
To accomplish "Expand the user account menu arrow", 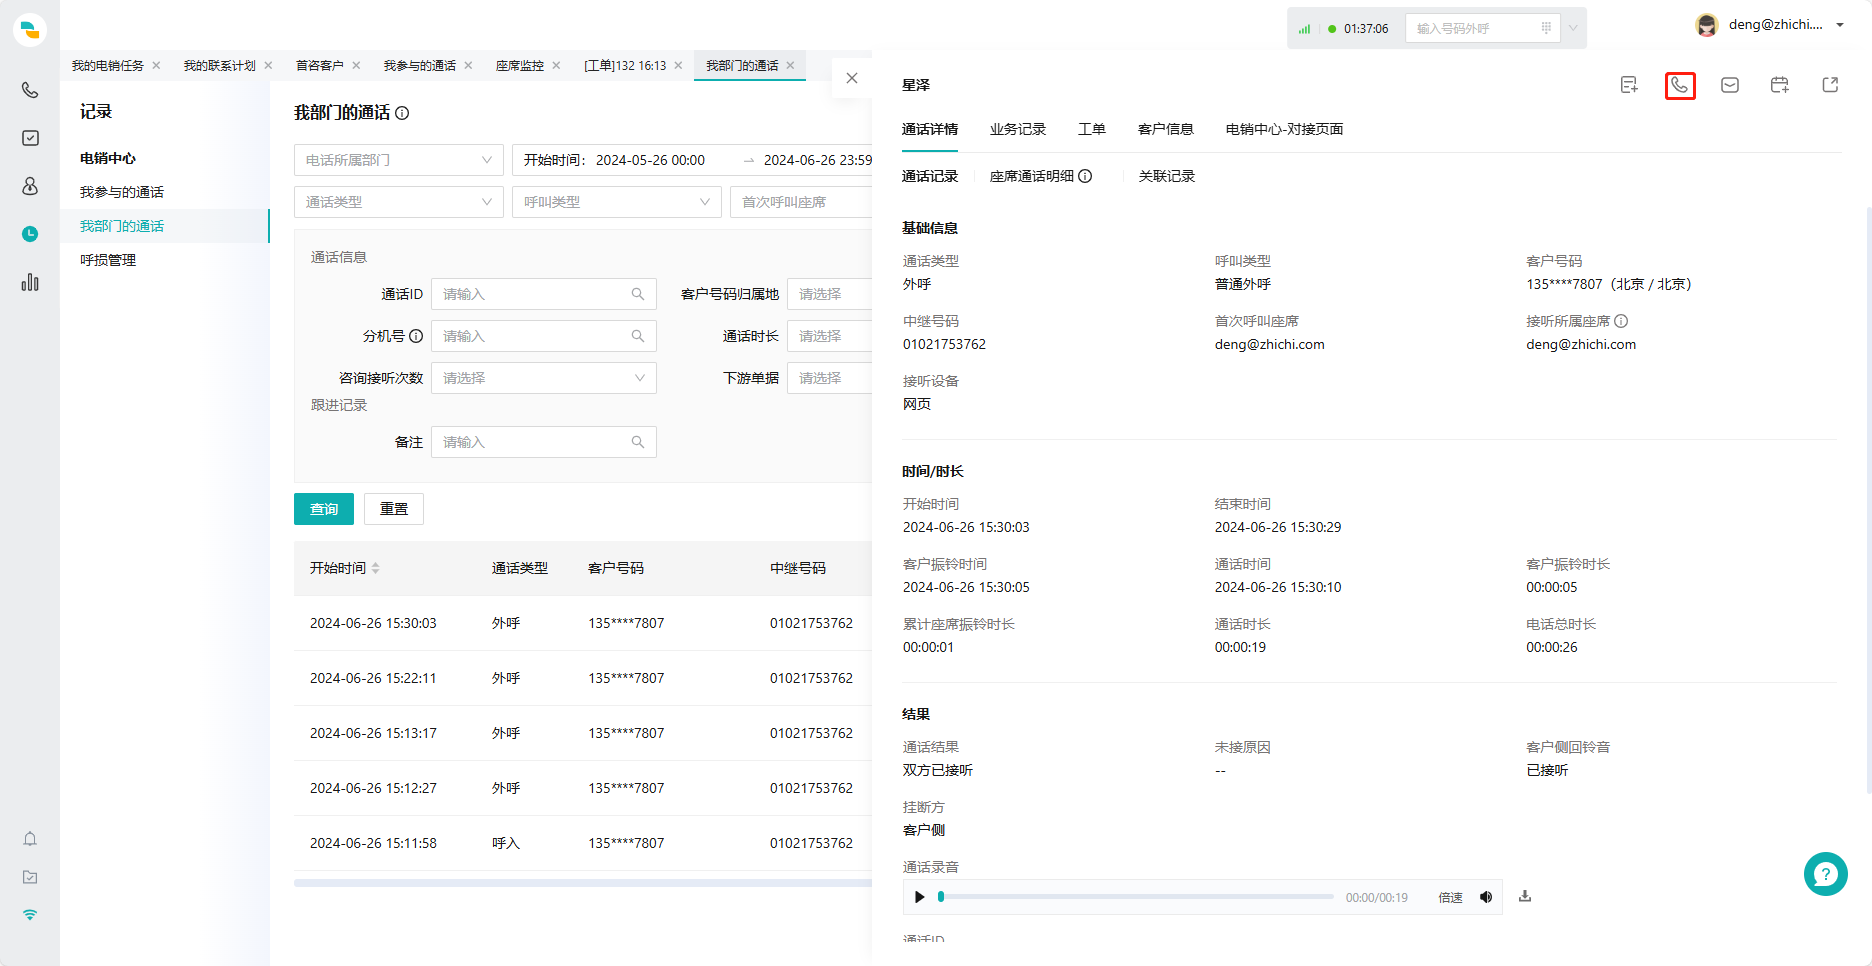I will [x=1840, y=25].
